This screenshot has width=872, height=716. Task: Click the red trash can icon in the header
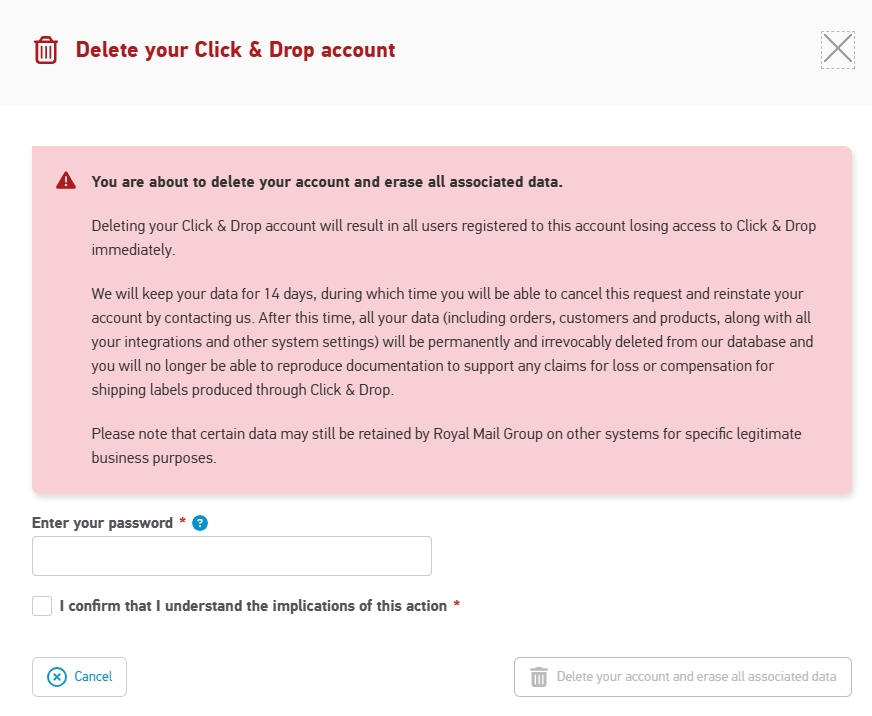click(x=46, y=50)
